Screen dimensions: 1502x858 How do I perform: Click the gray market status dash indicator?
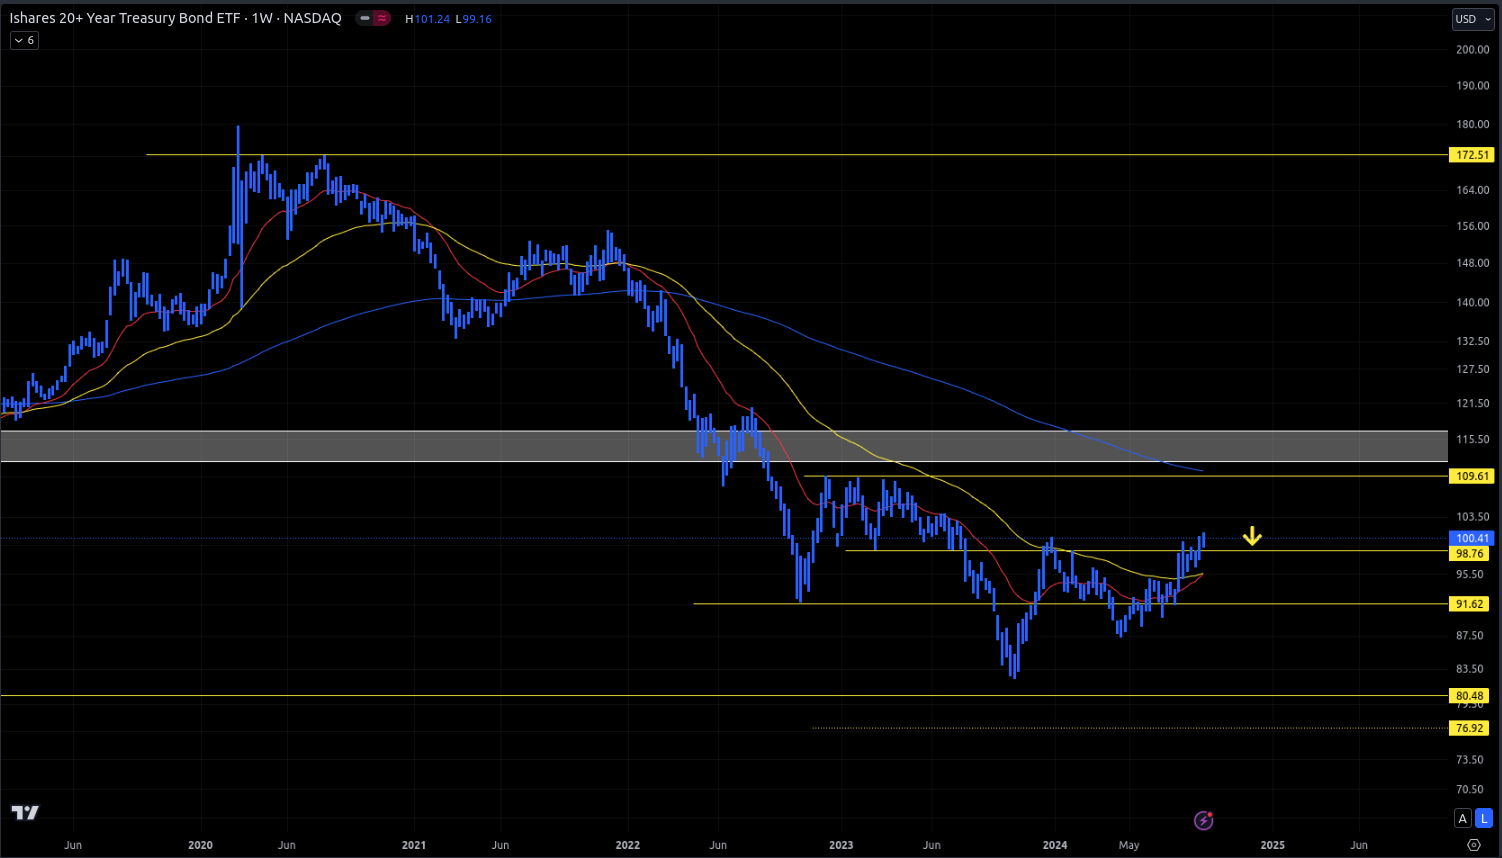(x=365, y=18)
